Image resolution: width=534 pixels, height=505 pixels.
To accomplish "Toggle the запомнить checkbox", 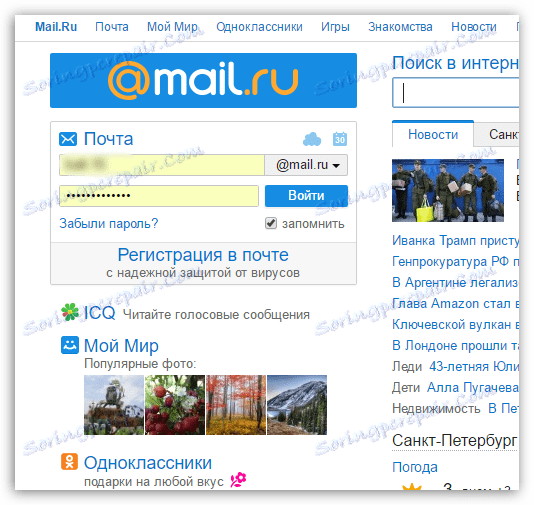I will pyautogui.click(x=271, y=223).
